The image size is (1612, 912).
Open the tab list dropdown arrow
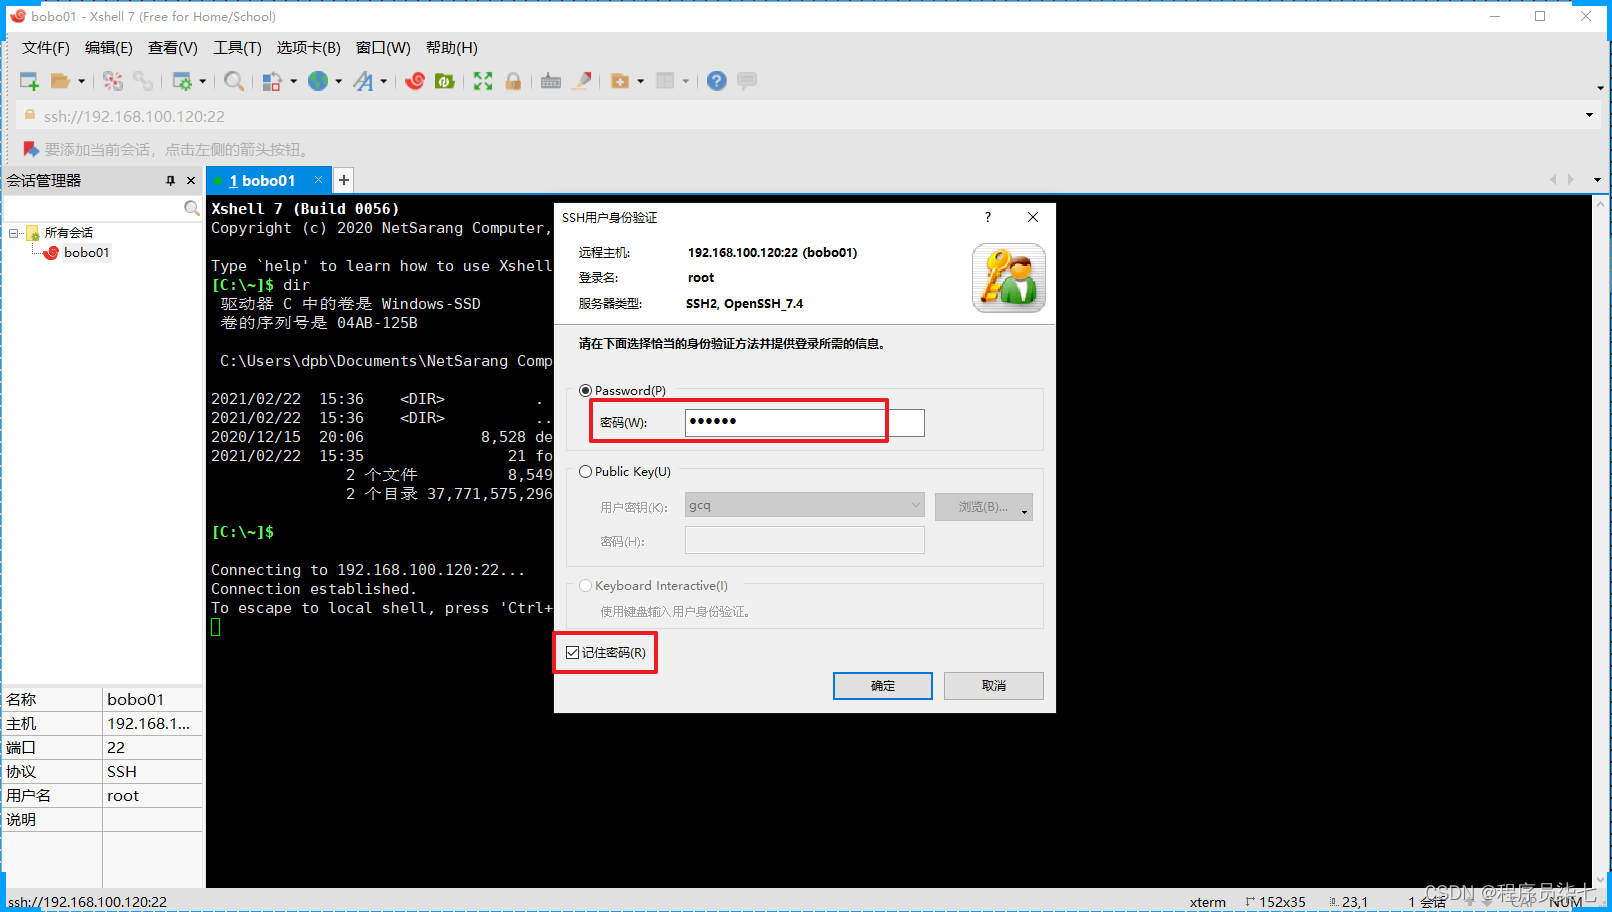(x=1597, y=180)
